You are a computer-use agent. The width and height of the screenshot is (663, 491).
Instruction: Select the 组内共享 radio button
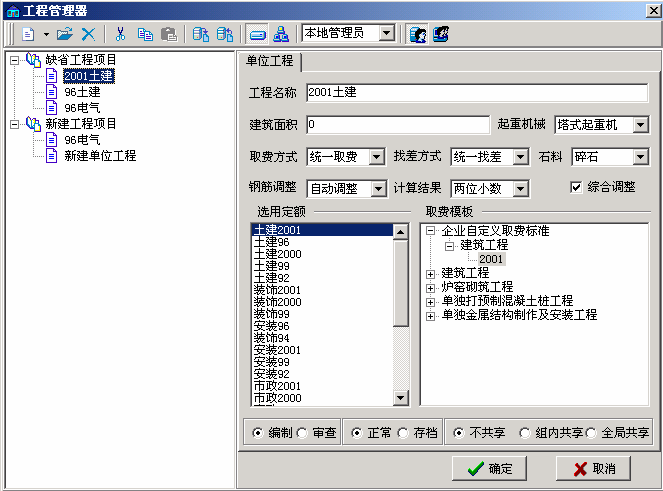pos(525,433)
